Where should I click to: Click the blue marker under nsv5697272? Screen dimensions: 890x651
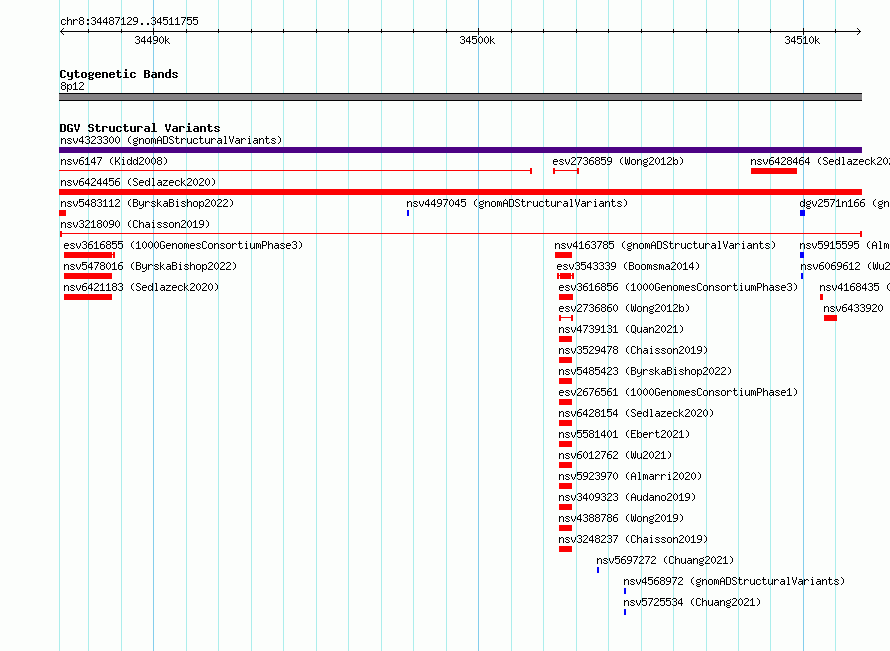pos(598,570)
